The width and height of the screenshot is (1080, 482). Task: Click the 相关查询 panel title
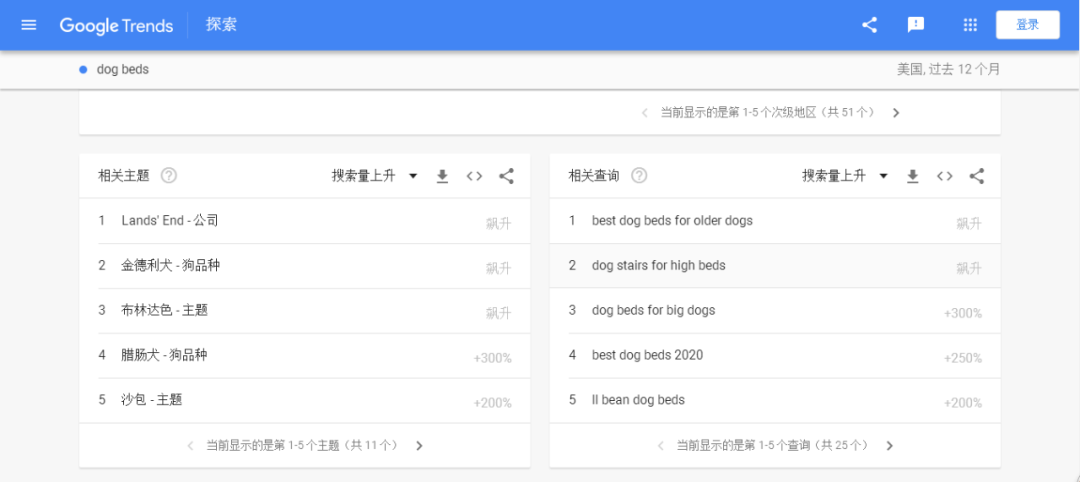point(594,176)
